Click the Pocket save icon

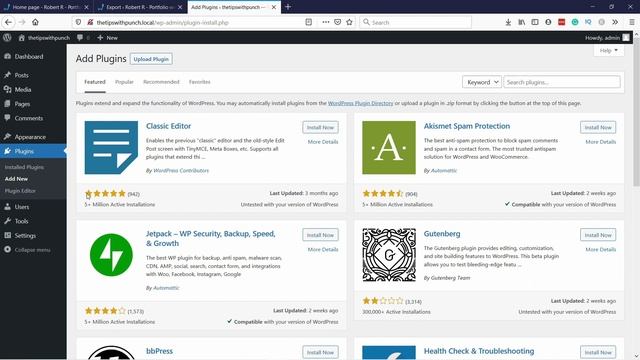(338, 22)
